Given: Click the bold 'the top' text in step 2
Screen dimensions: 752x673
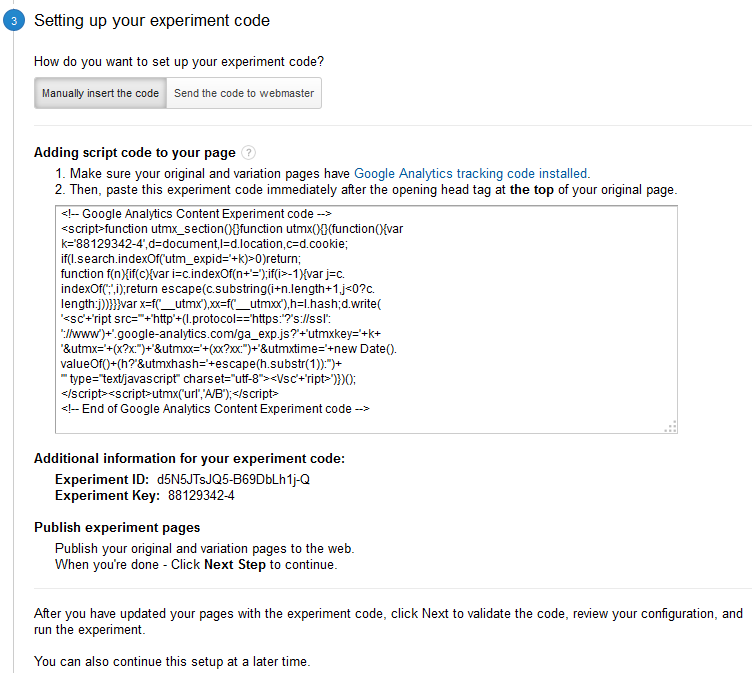Looking at the screenshot, I should (x=532, y=190).
